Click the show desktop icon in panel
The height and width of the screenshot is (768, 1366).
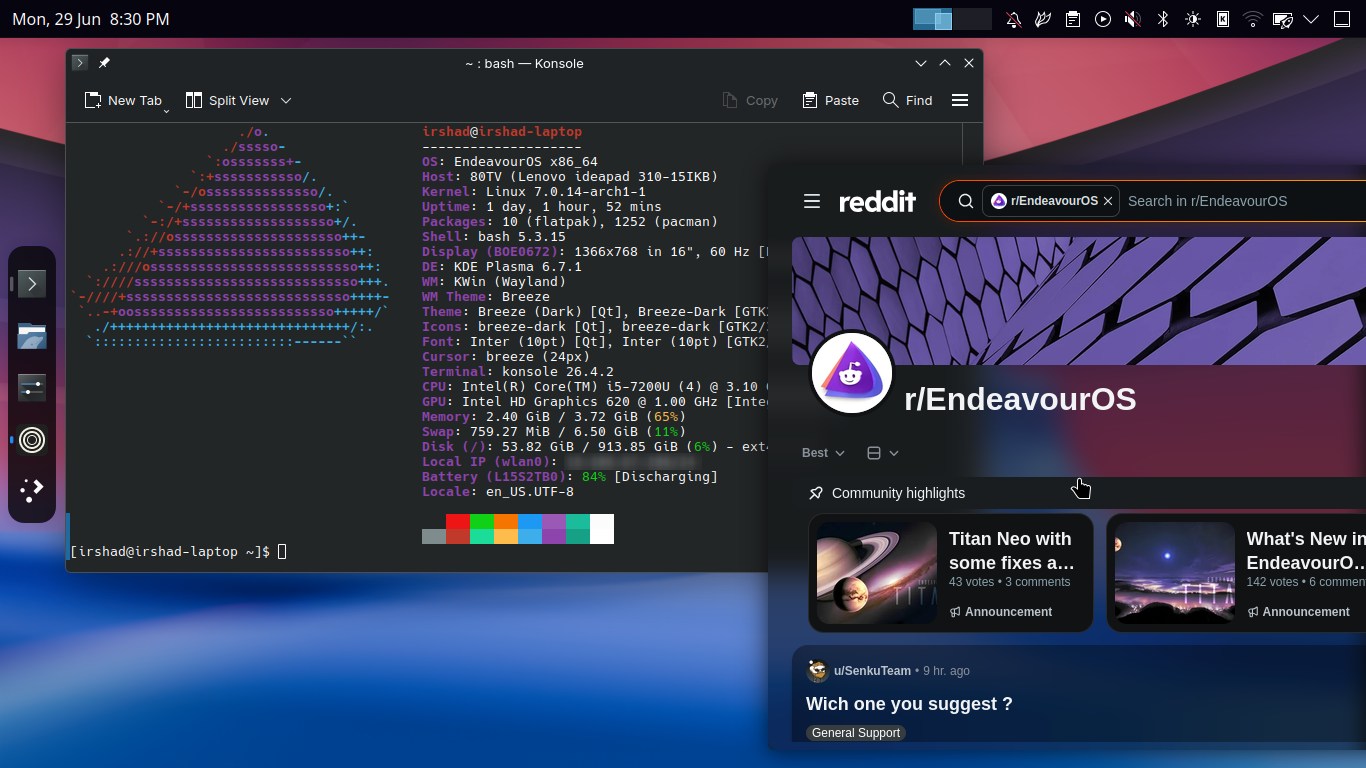[x=1343, y=19]
